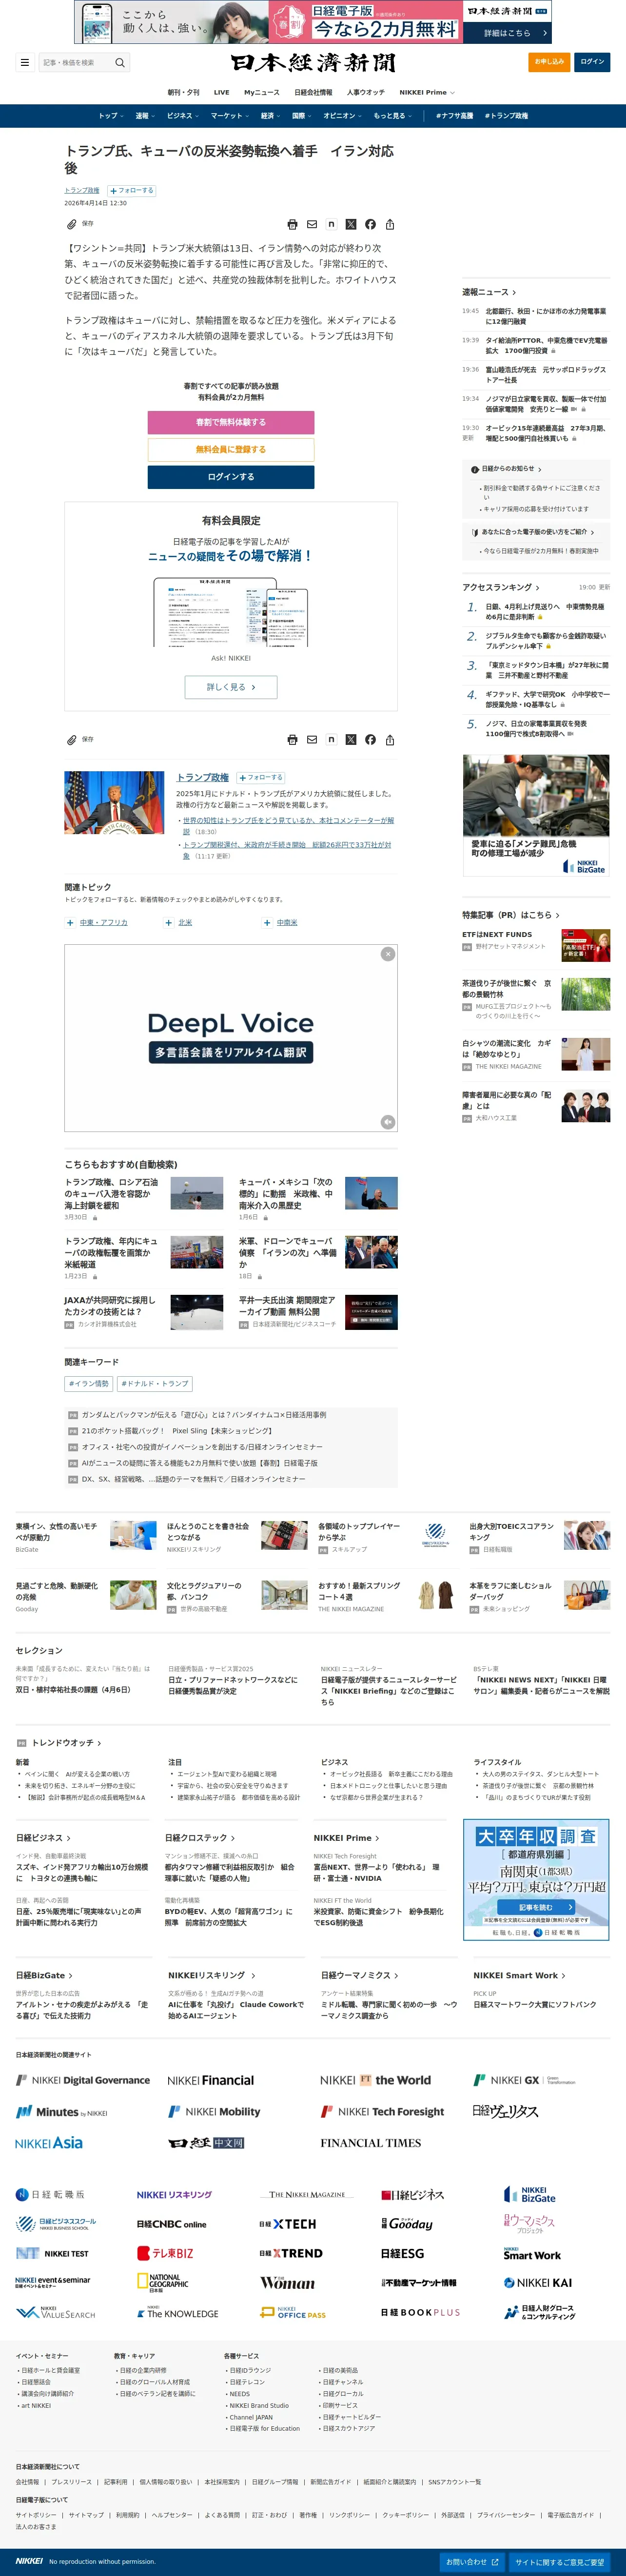Expand the マーケット navigation dropdown
Screen dimensions: 626x2576
point(229,116)
